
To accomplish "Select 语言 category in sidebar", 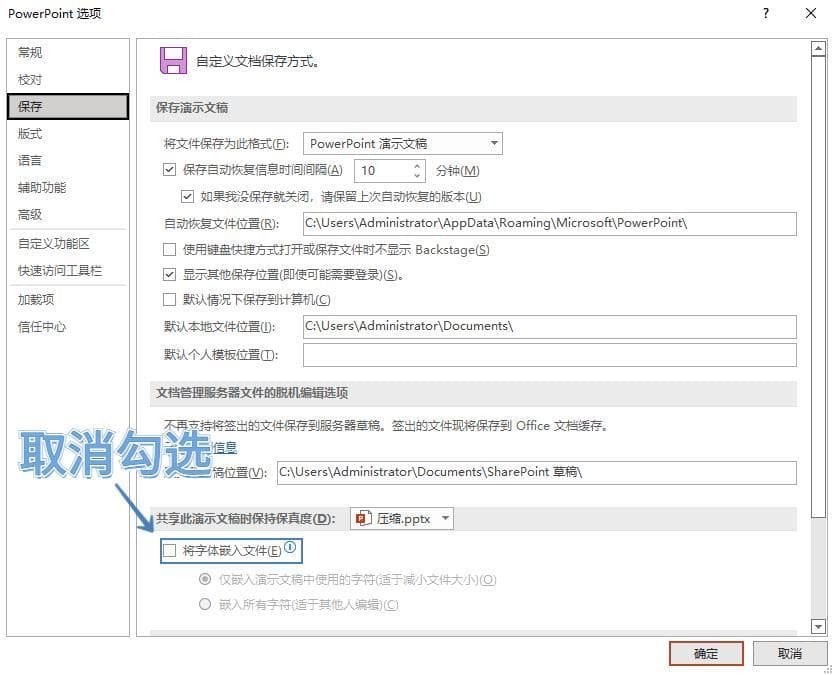I will (68, 160).
